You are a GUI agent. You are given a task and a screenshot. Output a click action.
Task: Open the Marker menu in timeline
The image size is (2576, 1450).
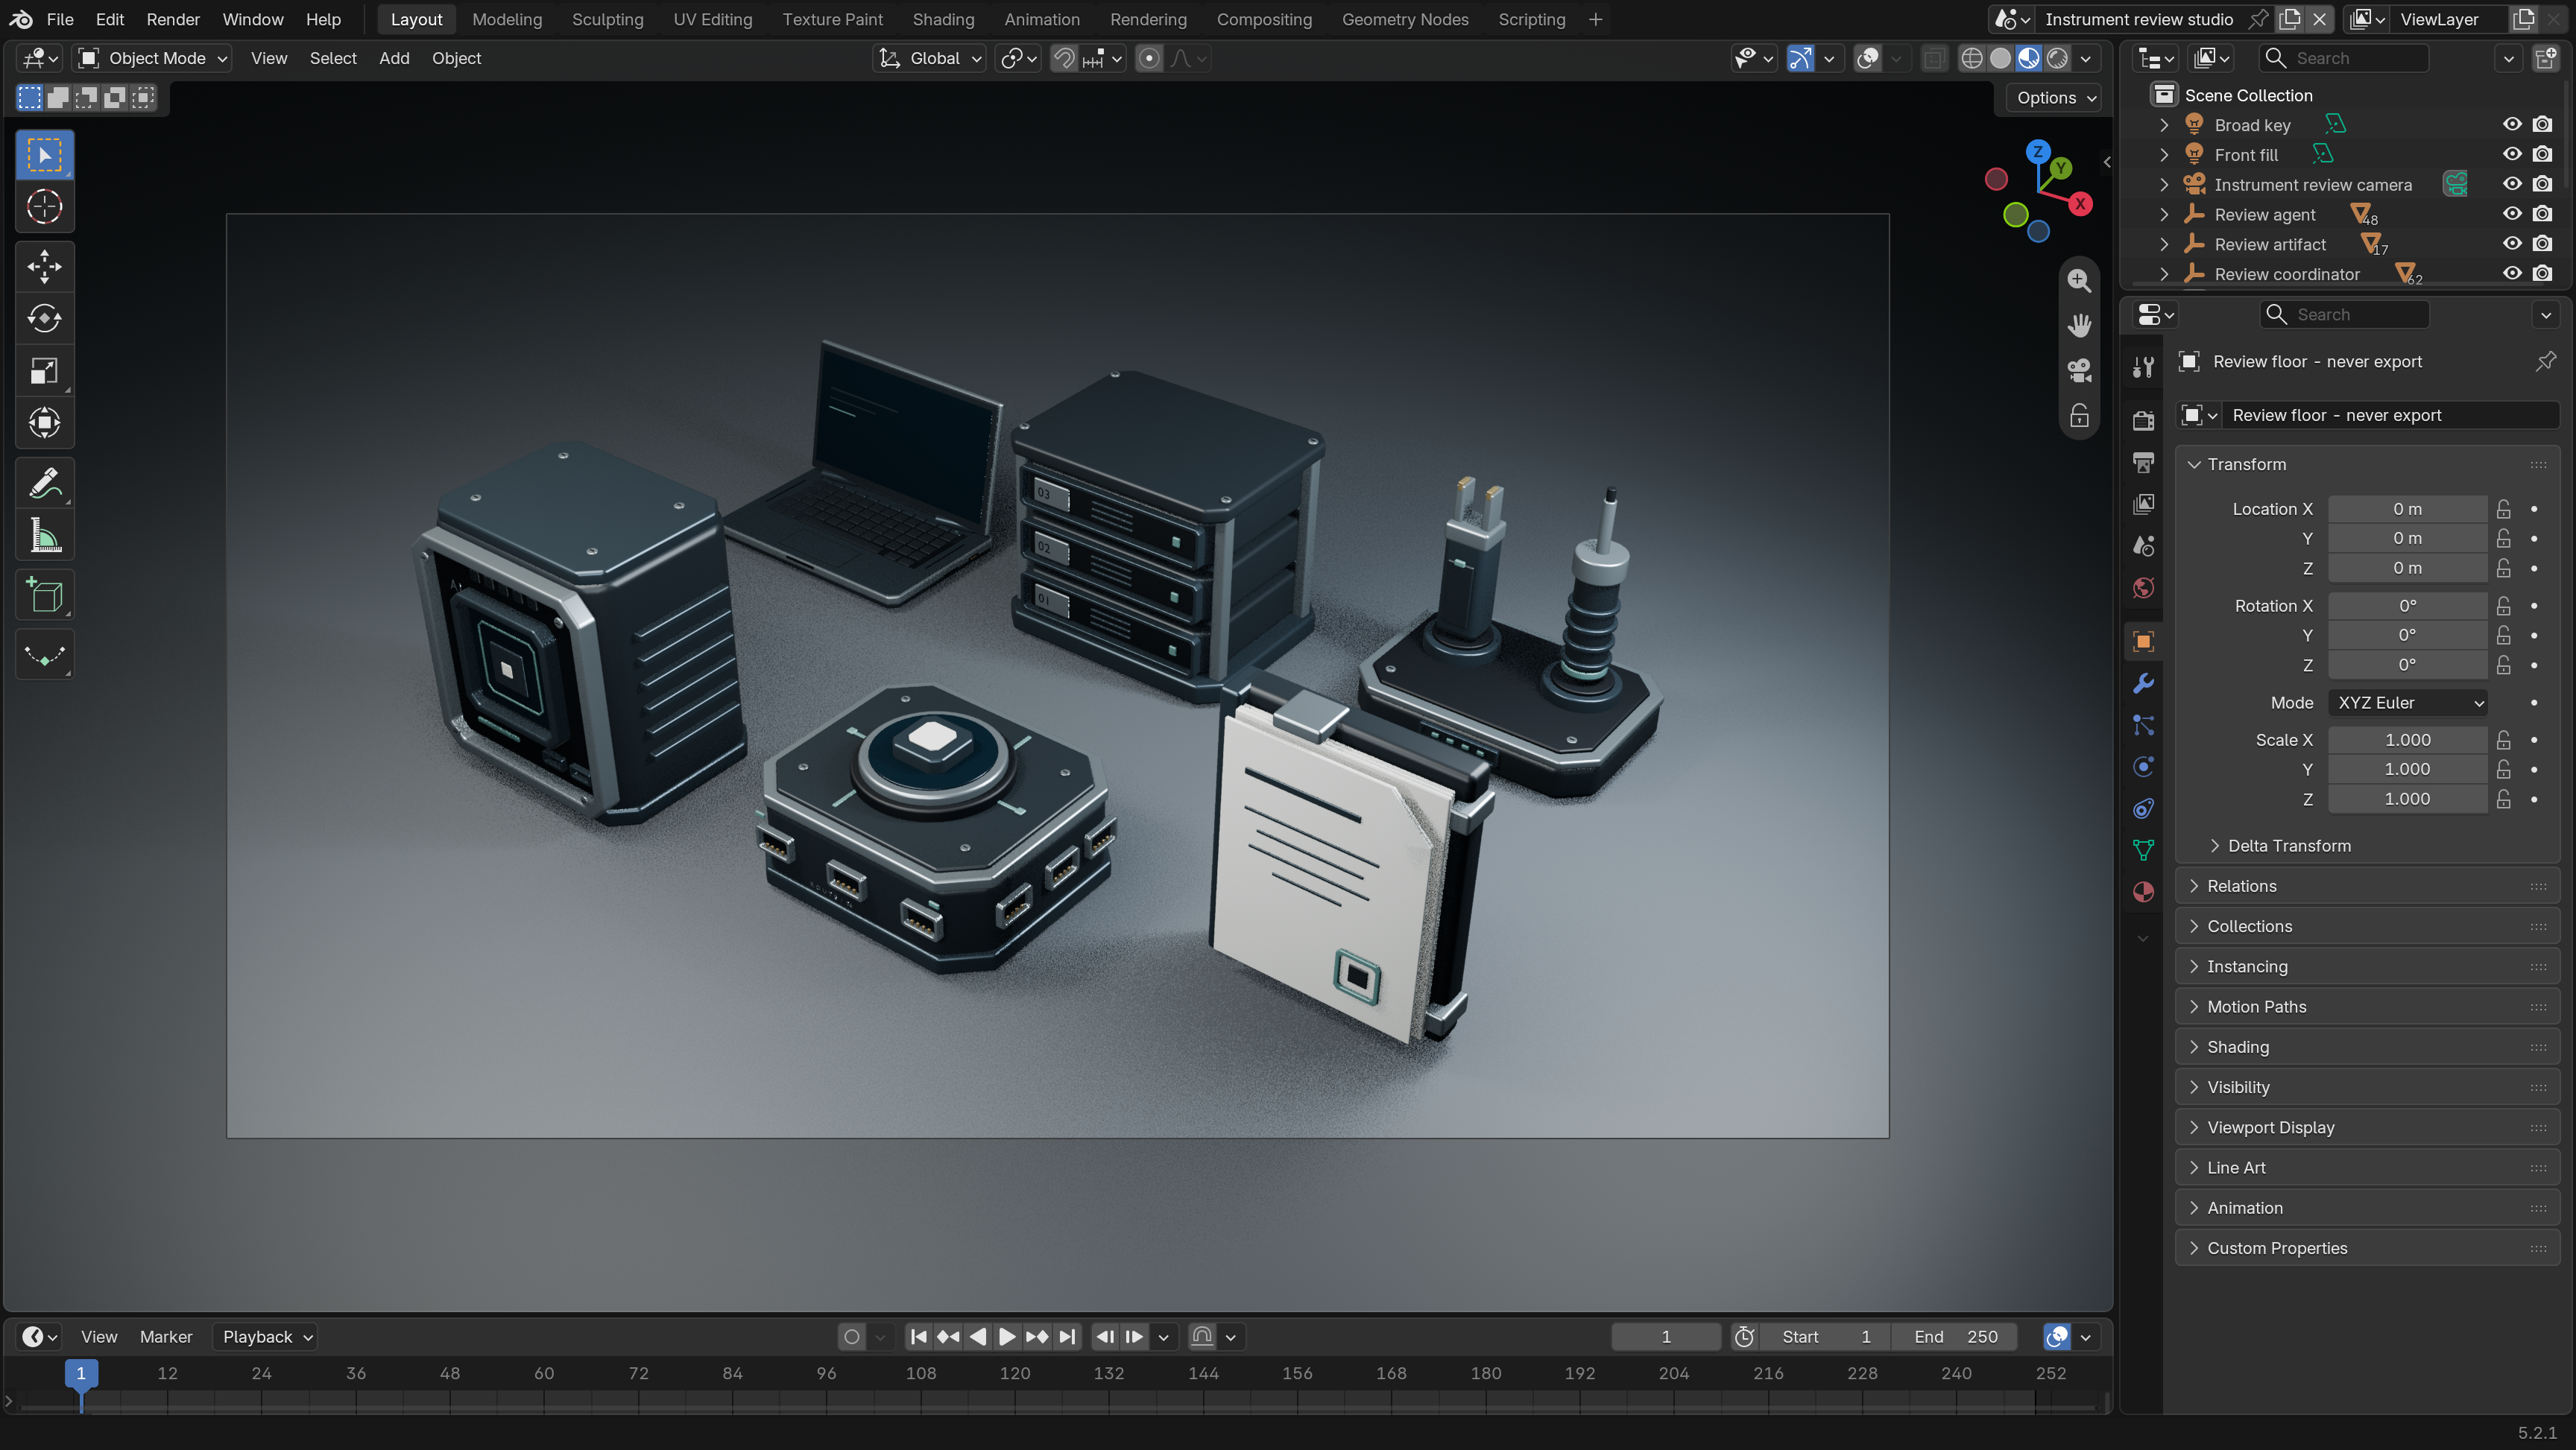click(x=166, y=1337)
